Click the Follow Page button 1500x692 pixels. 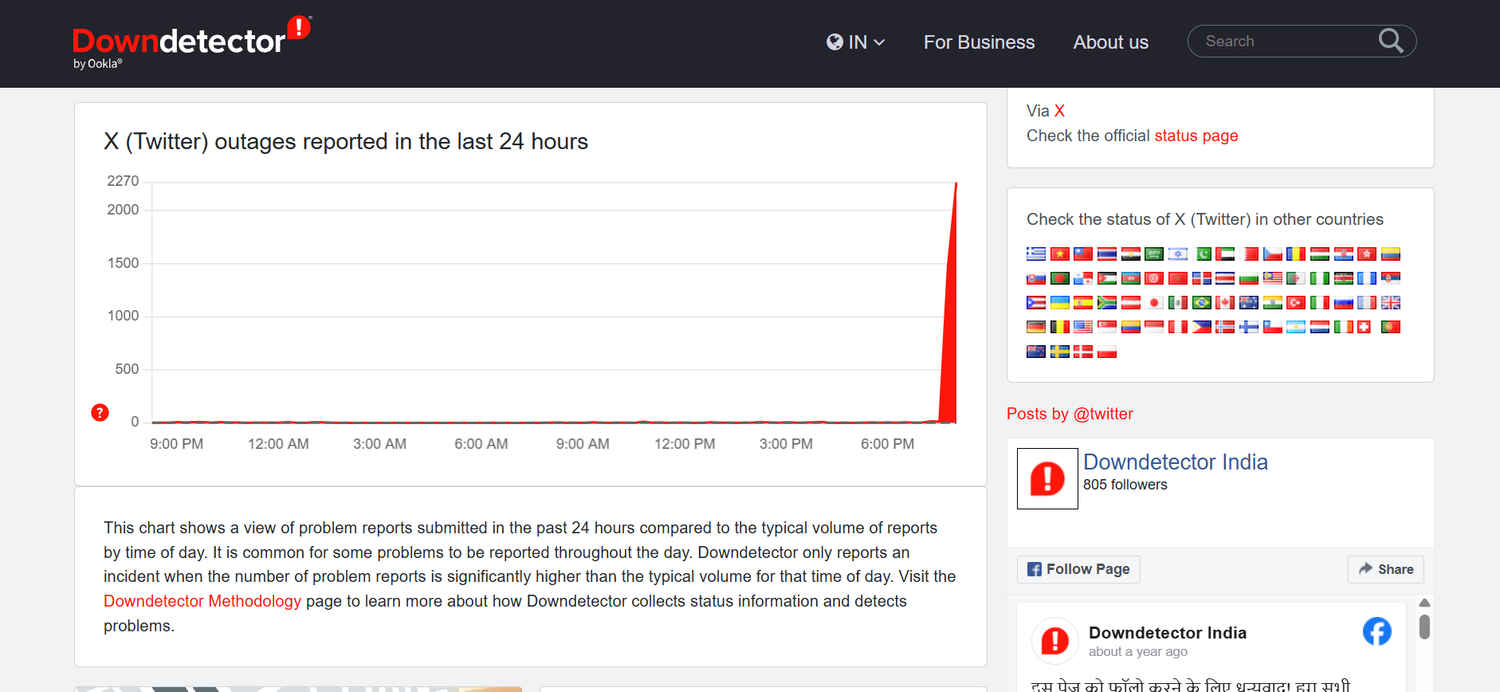(x=1078, y=569)
